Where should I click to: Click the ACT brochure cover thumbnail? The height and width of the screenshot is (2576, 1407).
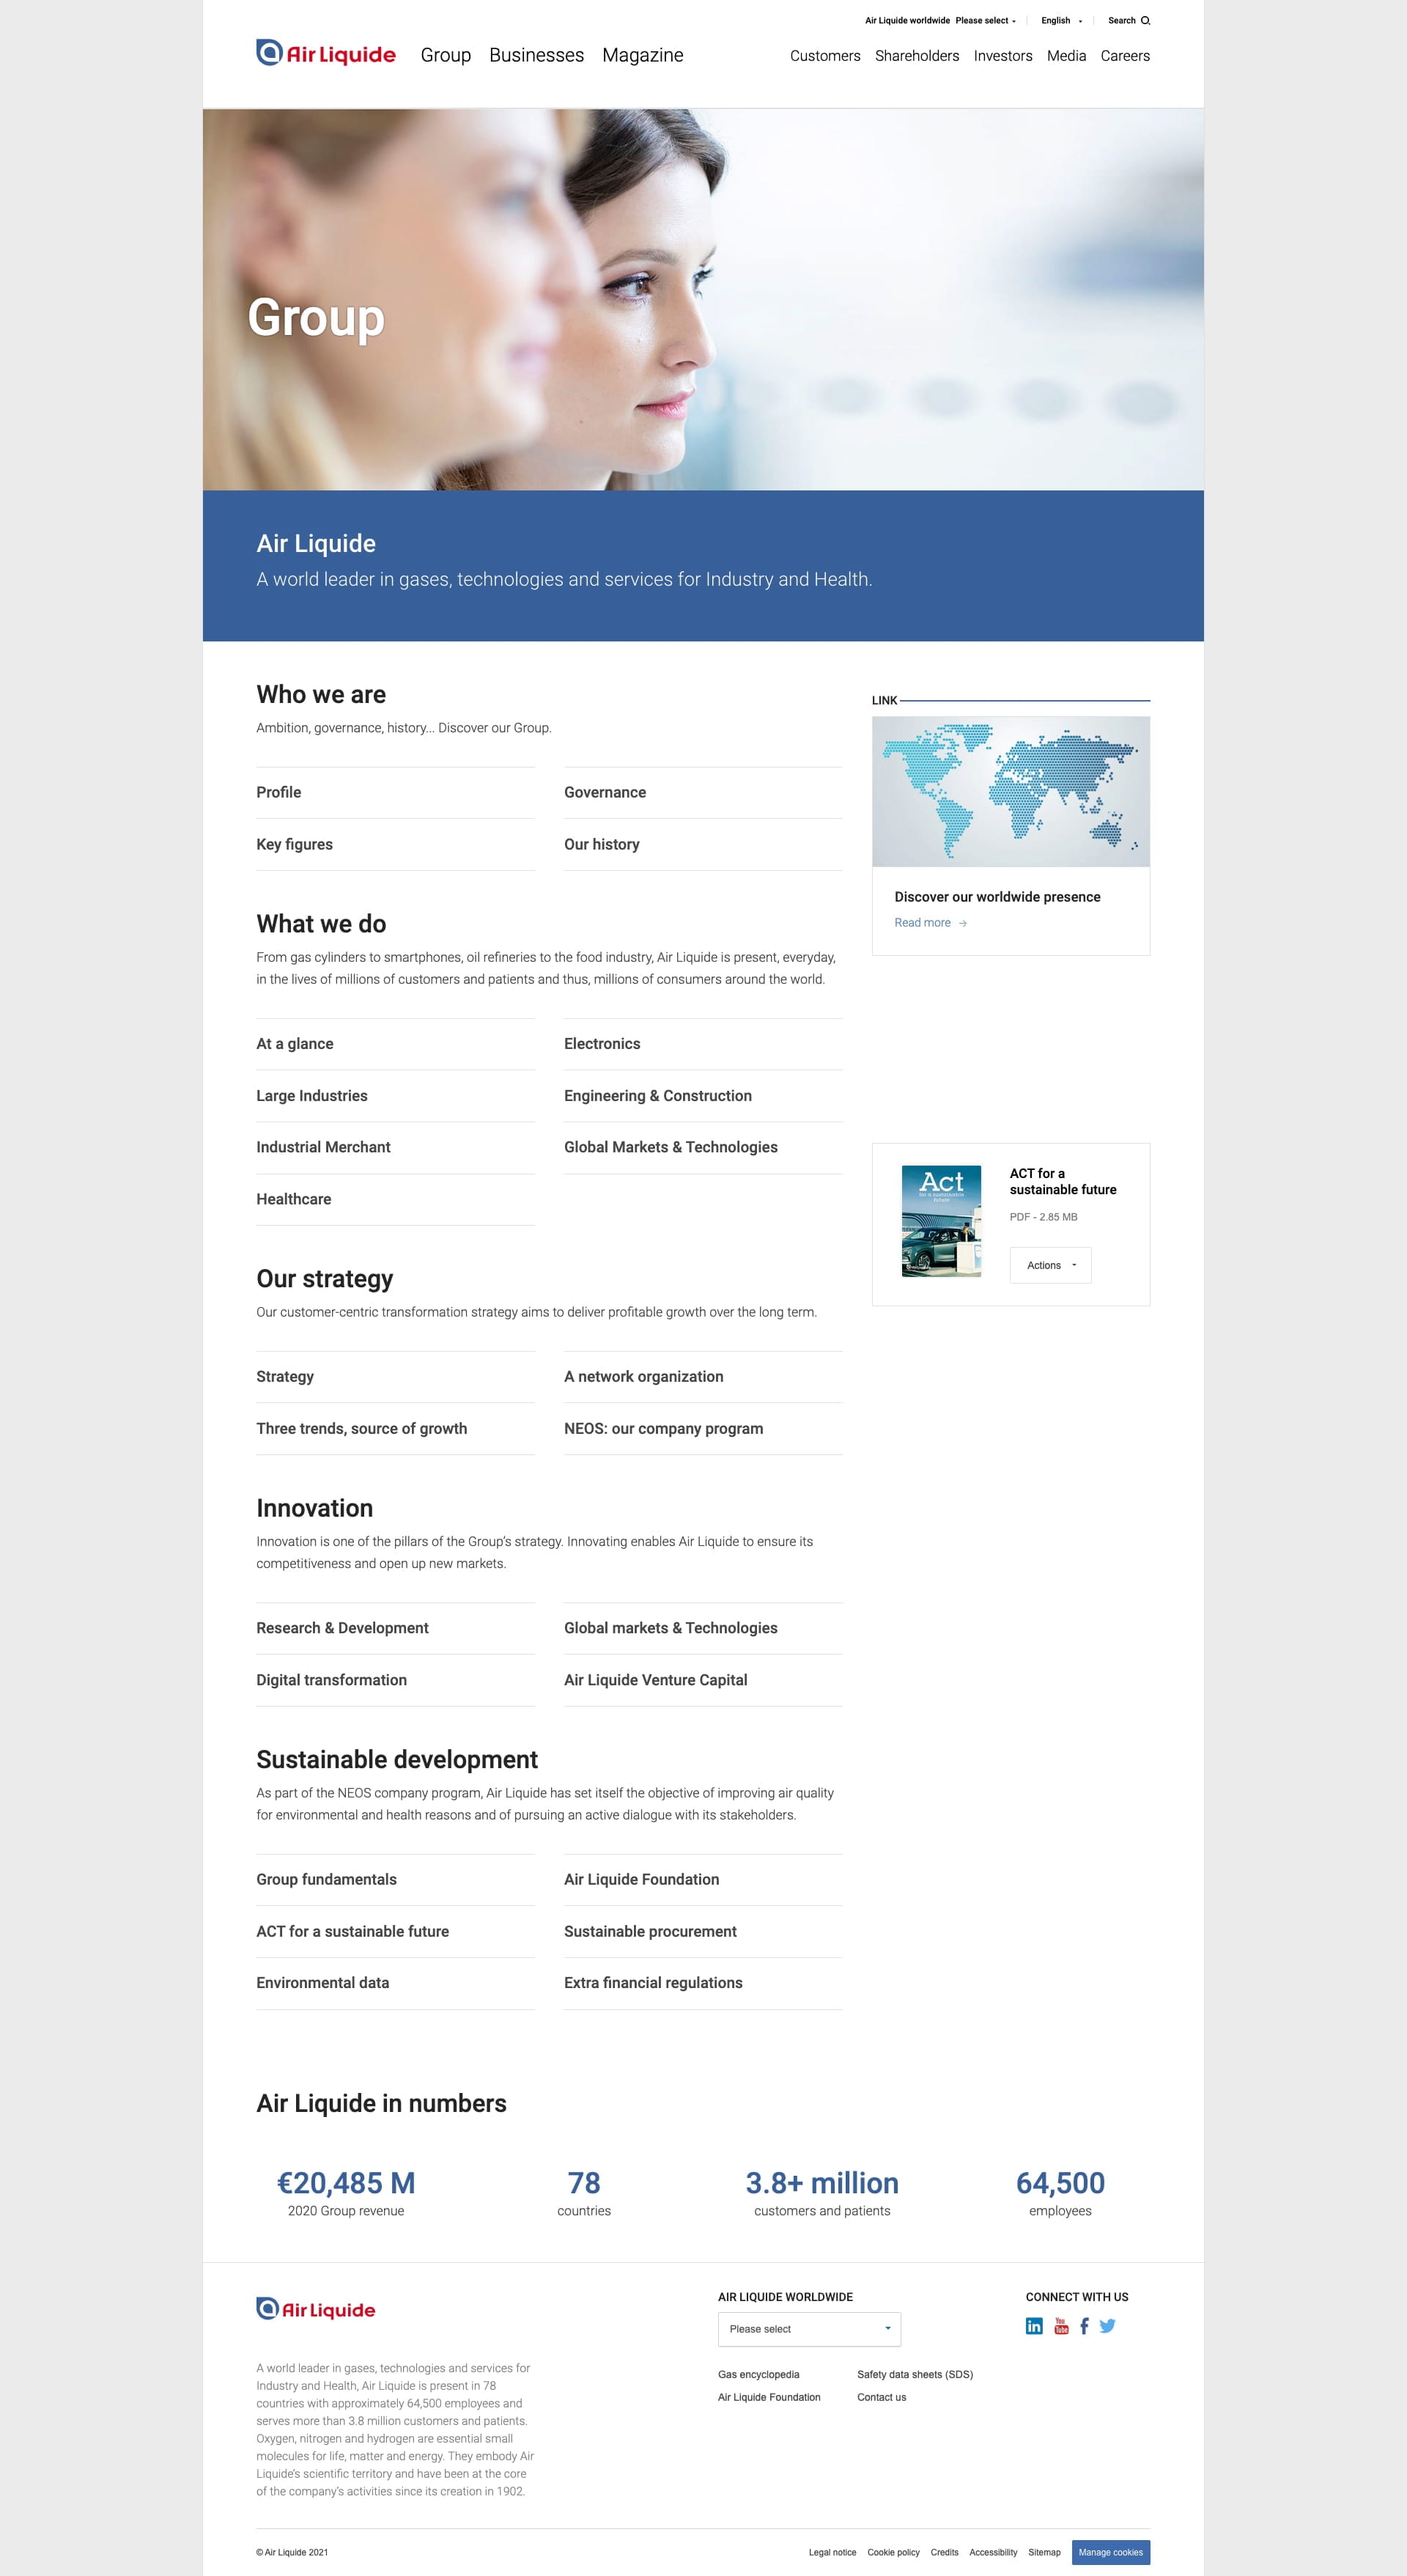[941, 1221]
